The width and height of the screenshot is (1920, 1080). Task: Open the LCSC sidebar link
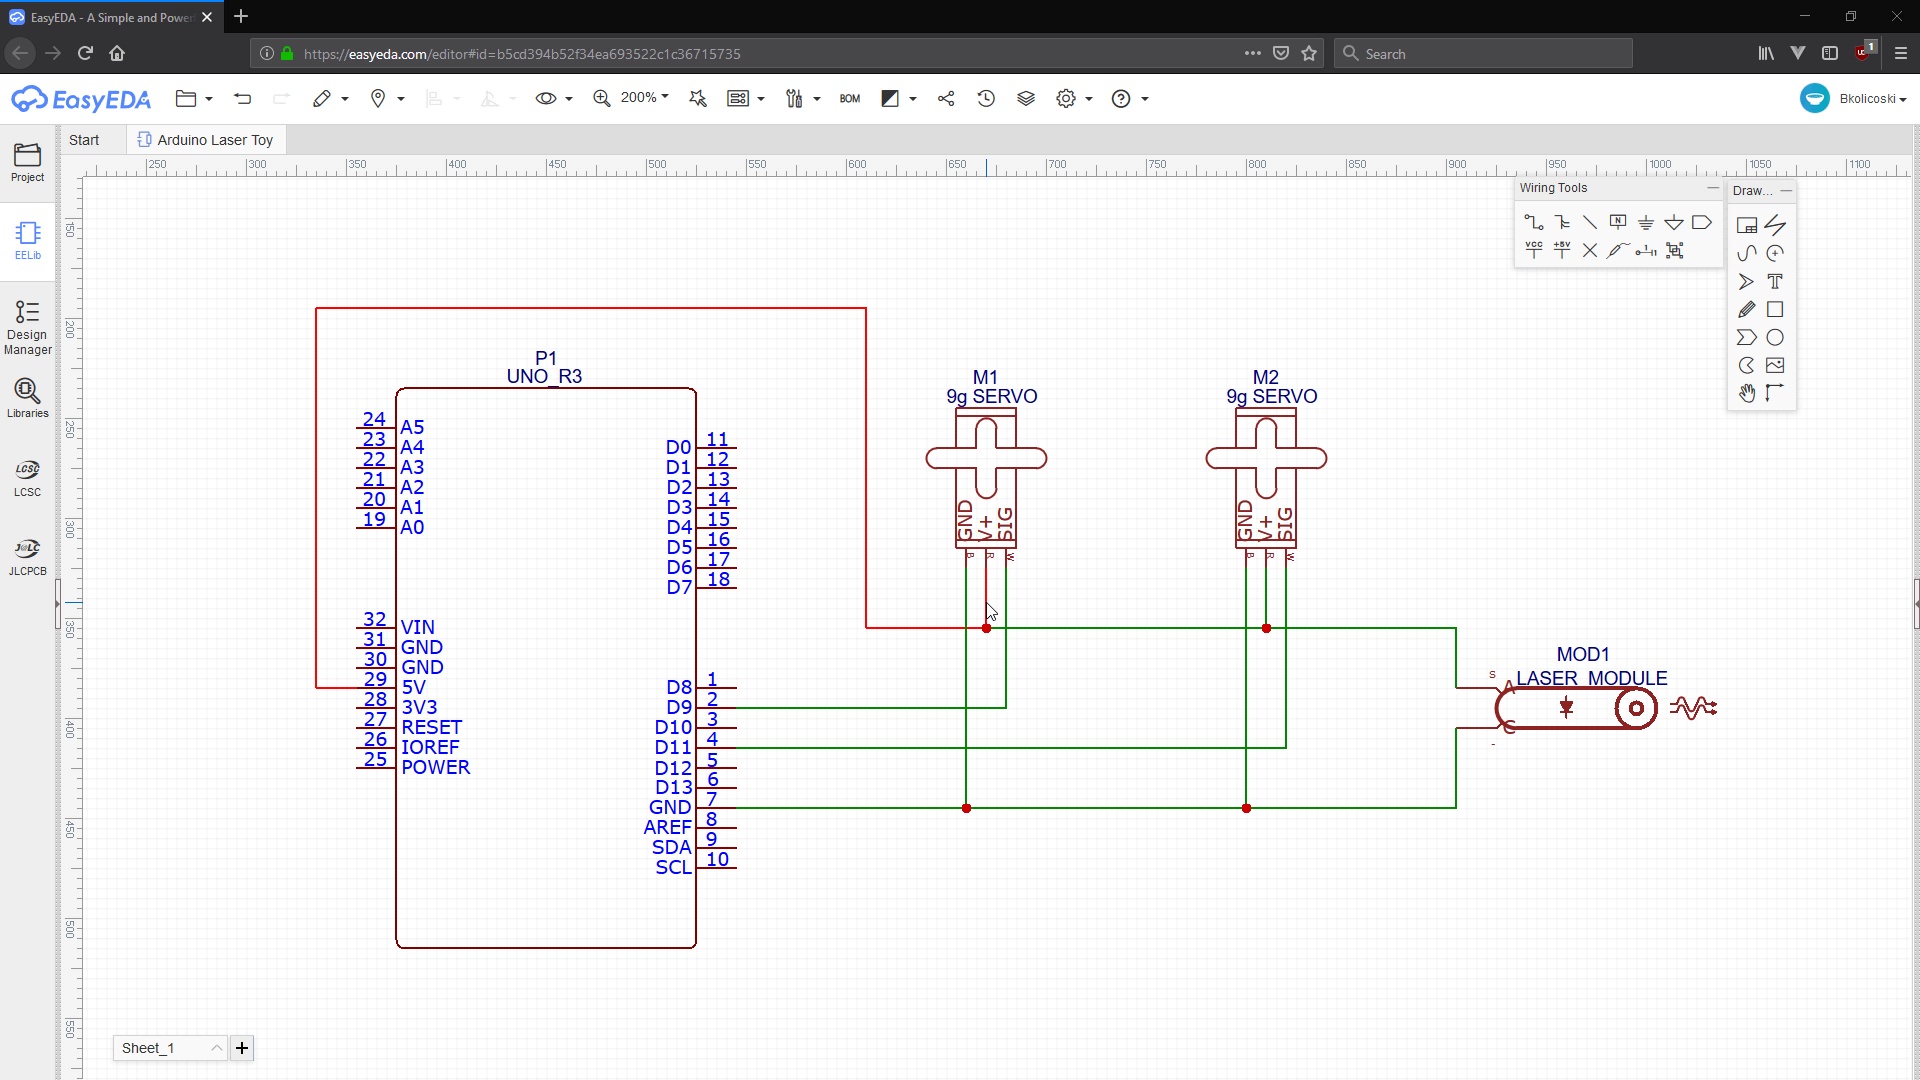(x=27, y=478)
